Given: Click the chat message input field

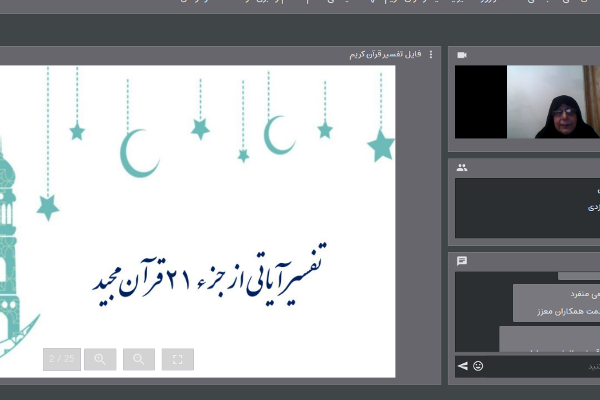Looking at the screenshot, I should tap(540, 366).
